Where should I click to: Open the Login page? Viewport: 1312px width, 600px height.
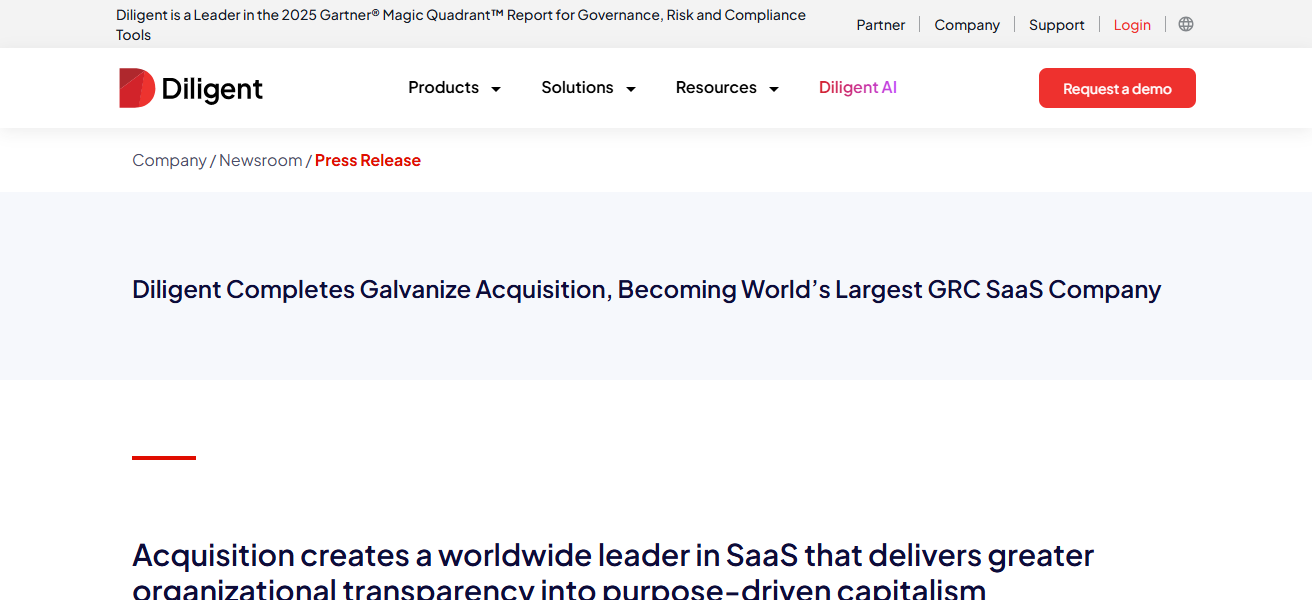1131,24
